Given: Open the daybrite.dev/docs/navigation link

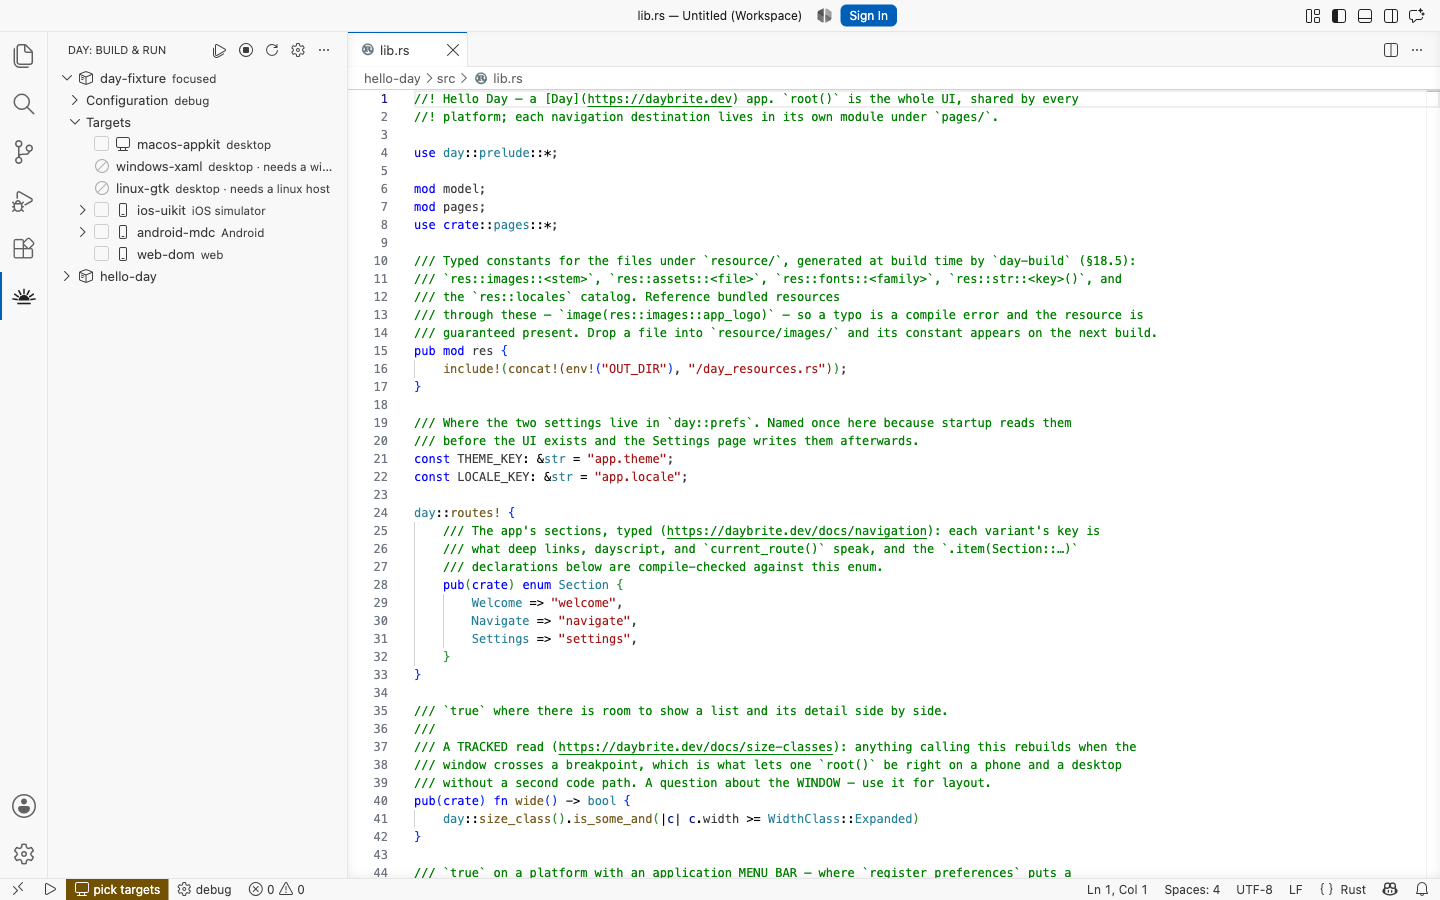Looking at the screenshot, I should 797,531.
